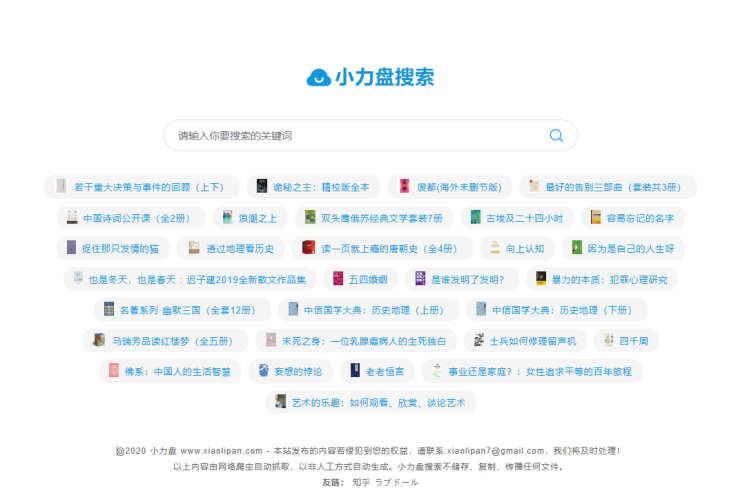Click book cover icon for 幽默三国
This screenshot has width=747, height=500.
click(109, 309)
